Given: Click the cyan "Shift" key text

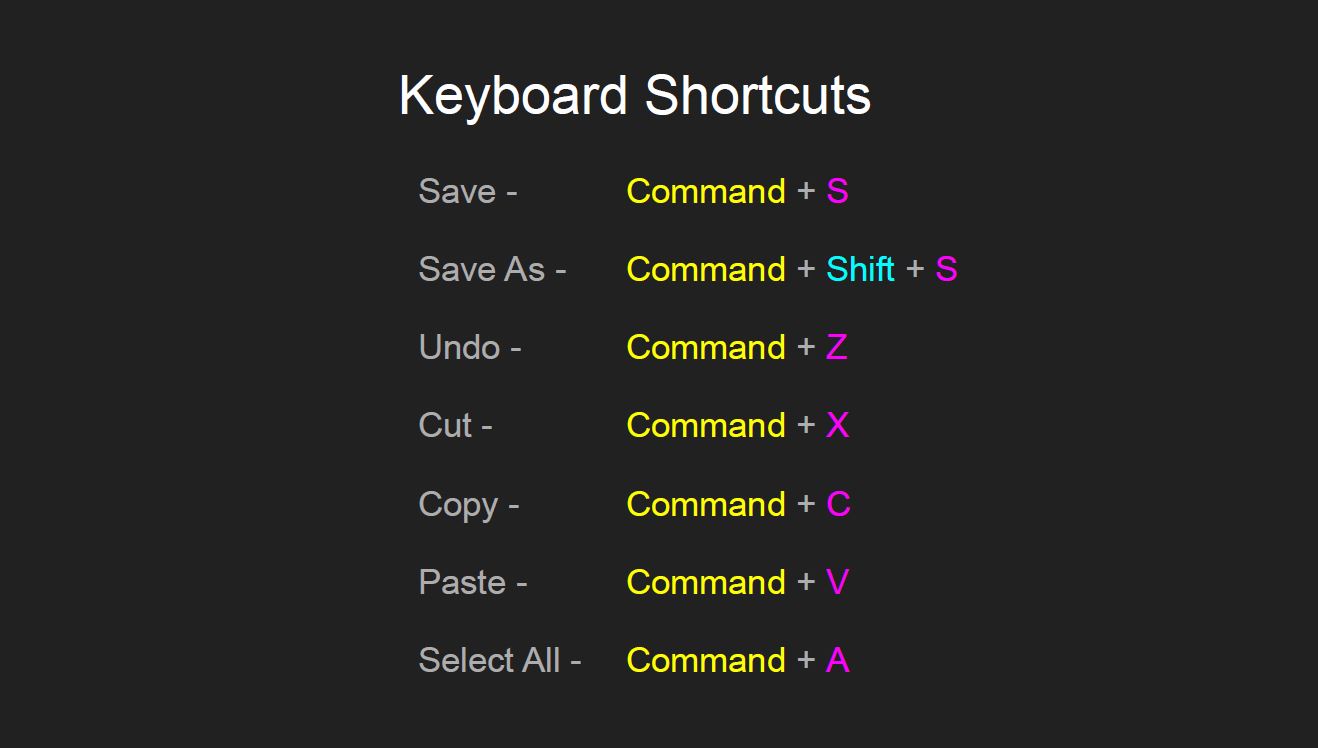Looking at the screenshot, I should (x=860, y=269).
